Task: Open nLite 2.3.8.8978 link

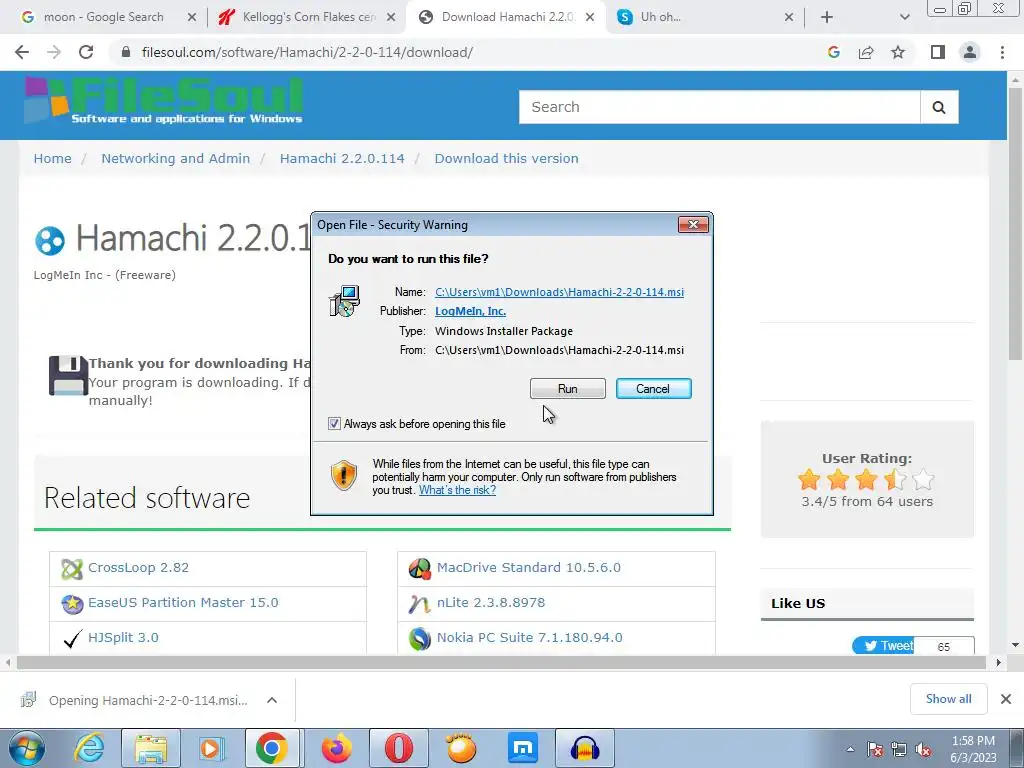Action: pyautogui.click(x=490, y=602)
